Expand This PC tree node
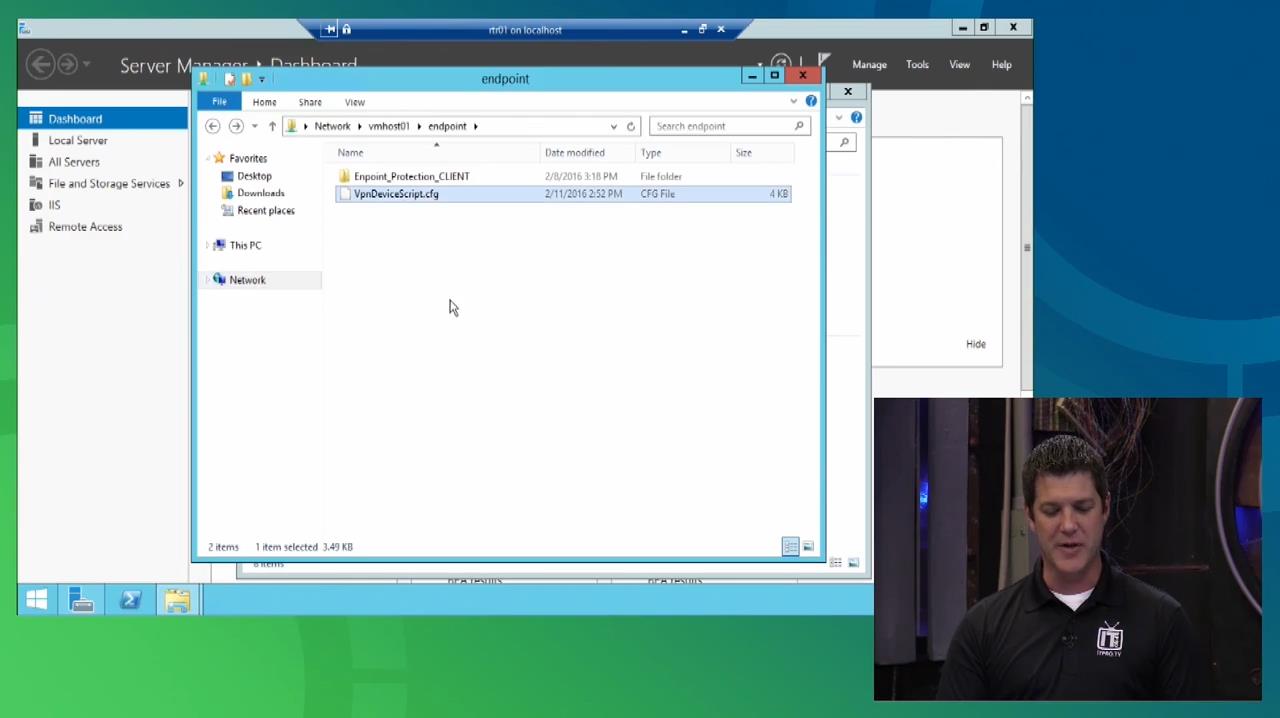The image size is (1280, 718). tap(208, 245)
